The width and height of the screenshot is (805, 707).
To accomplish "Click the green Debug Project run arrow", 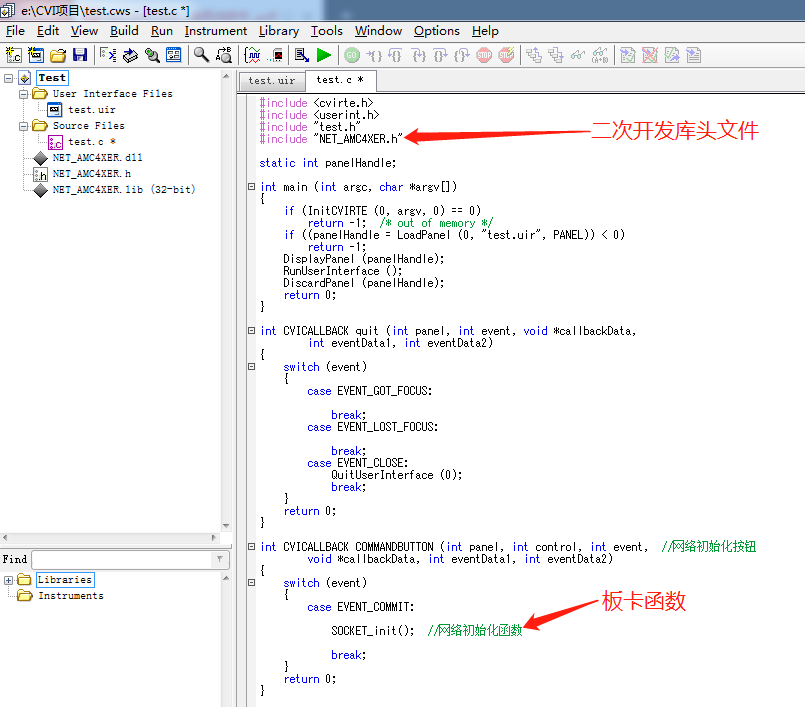I will point(324,55).
